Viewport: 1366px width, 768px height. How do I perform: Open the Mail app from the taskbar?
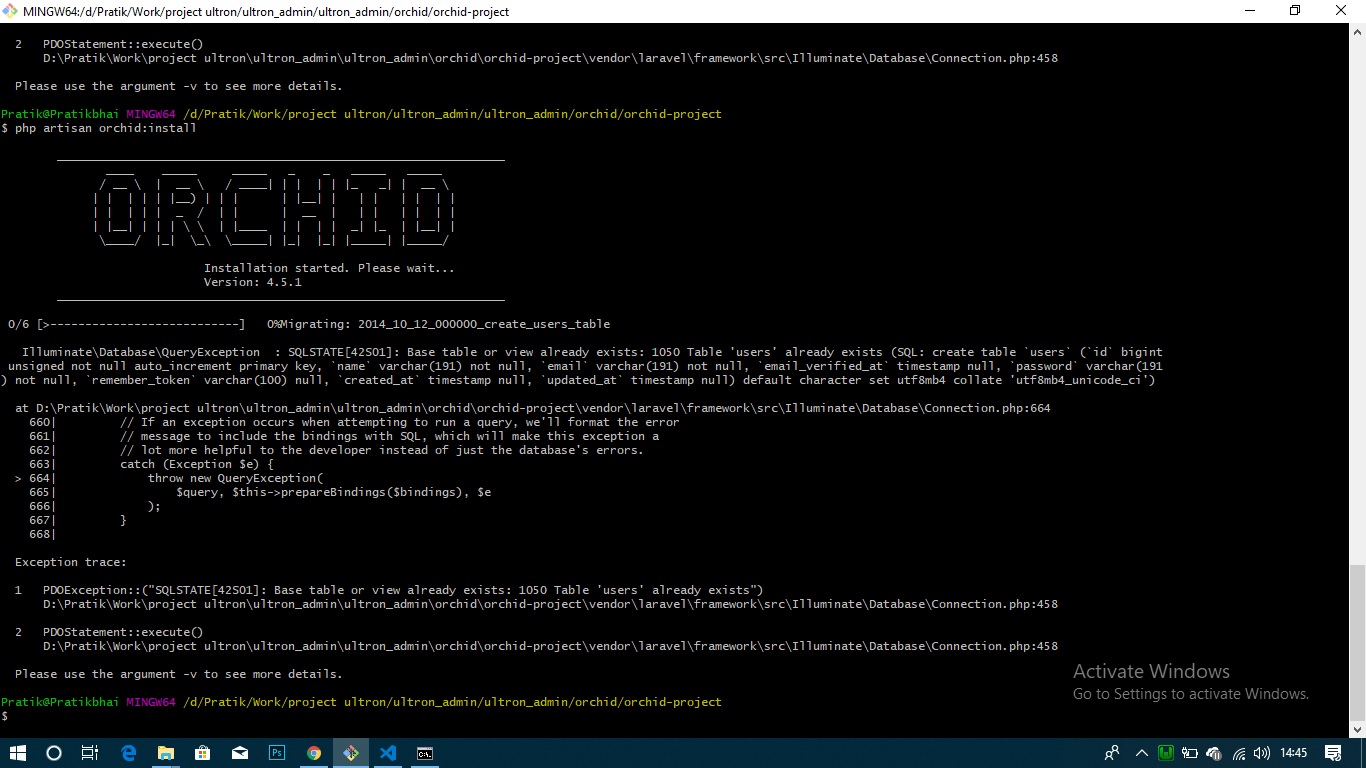(x=240, y=753)
